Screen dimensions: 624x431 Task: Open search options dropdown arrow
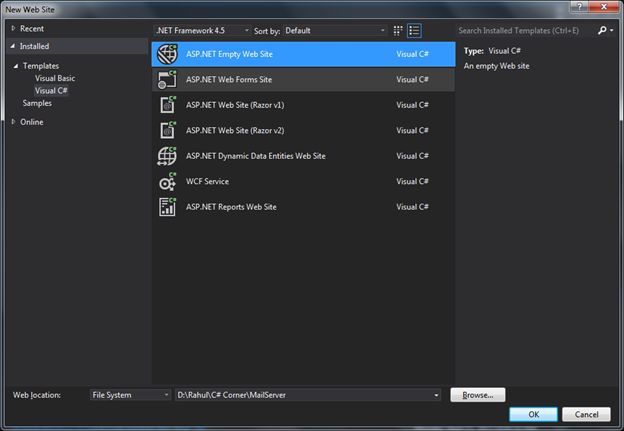tap(612, 30)
